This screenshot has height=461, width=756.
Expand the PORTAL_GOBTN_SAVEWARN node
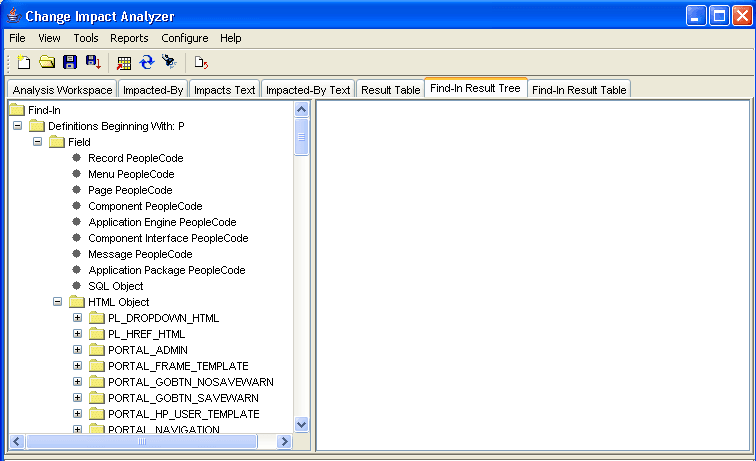pyautogui.click(x=77, y=397)
